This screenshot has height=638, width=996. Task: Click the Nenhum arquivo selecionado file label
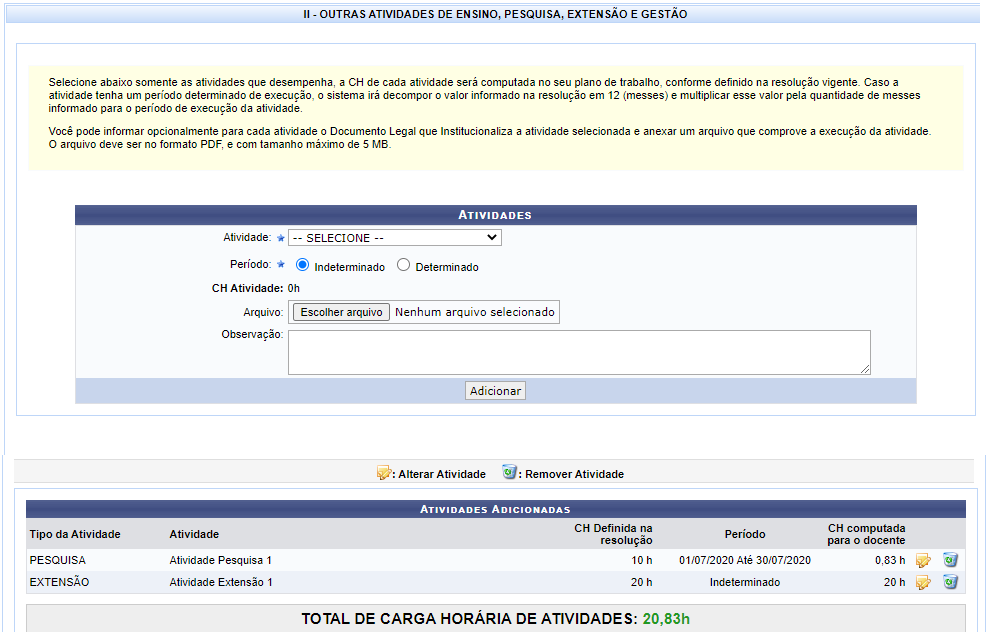[474, 312]
